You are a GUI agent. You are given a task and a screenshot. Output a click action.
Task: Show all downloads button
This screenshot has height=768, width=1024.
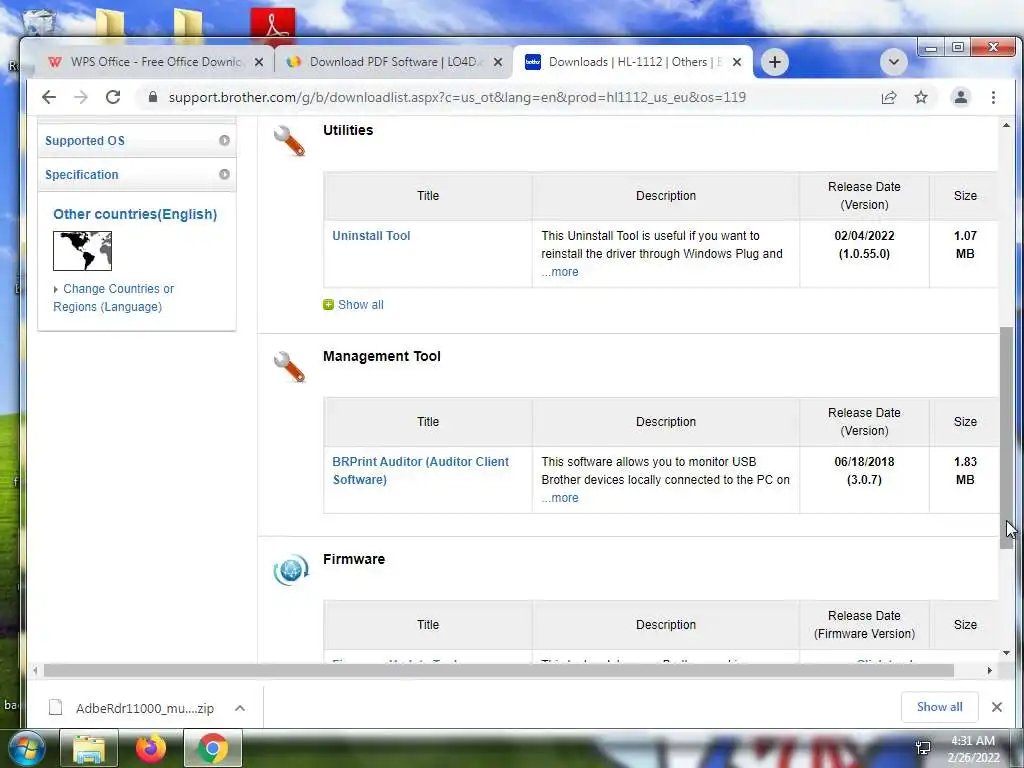939,707
